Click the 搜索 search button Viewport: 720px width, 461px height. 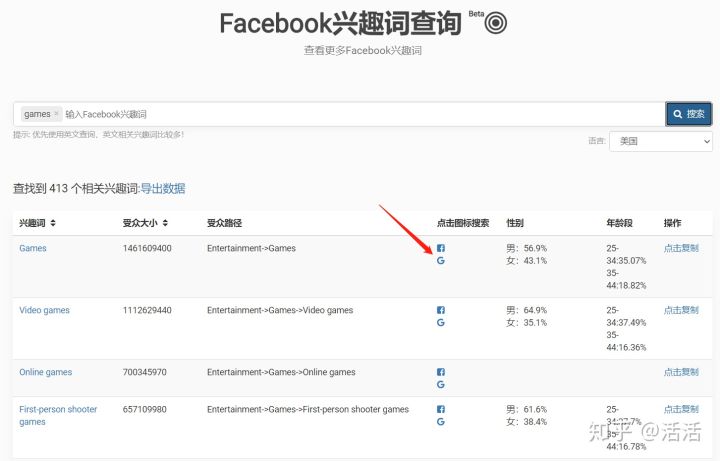[689, 114]
